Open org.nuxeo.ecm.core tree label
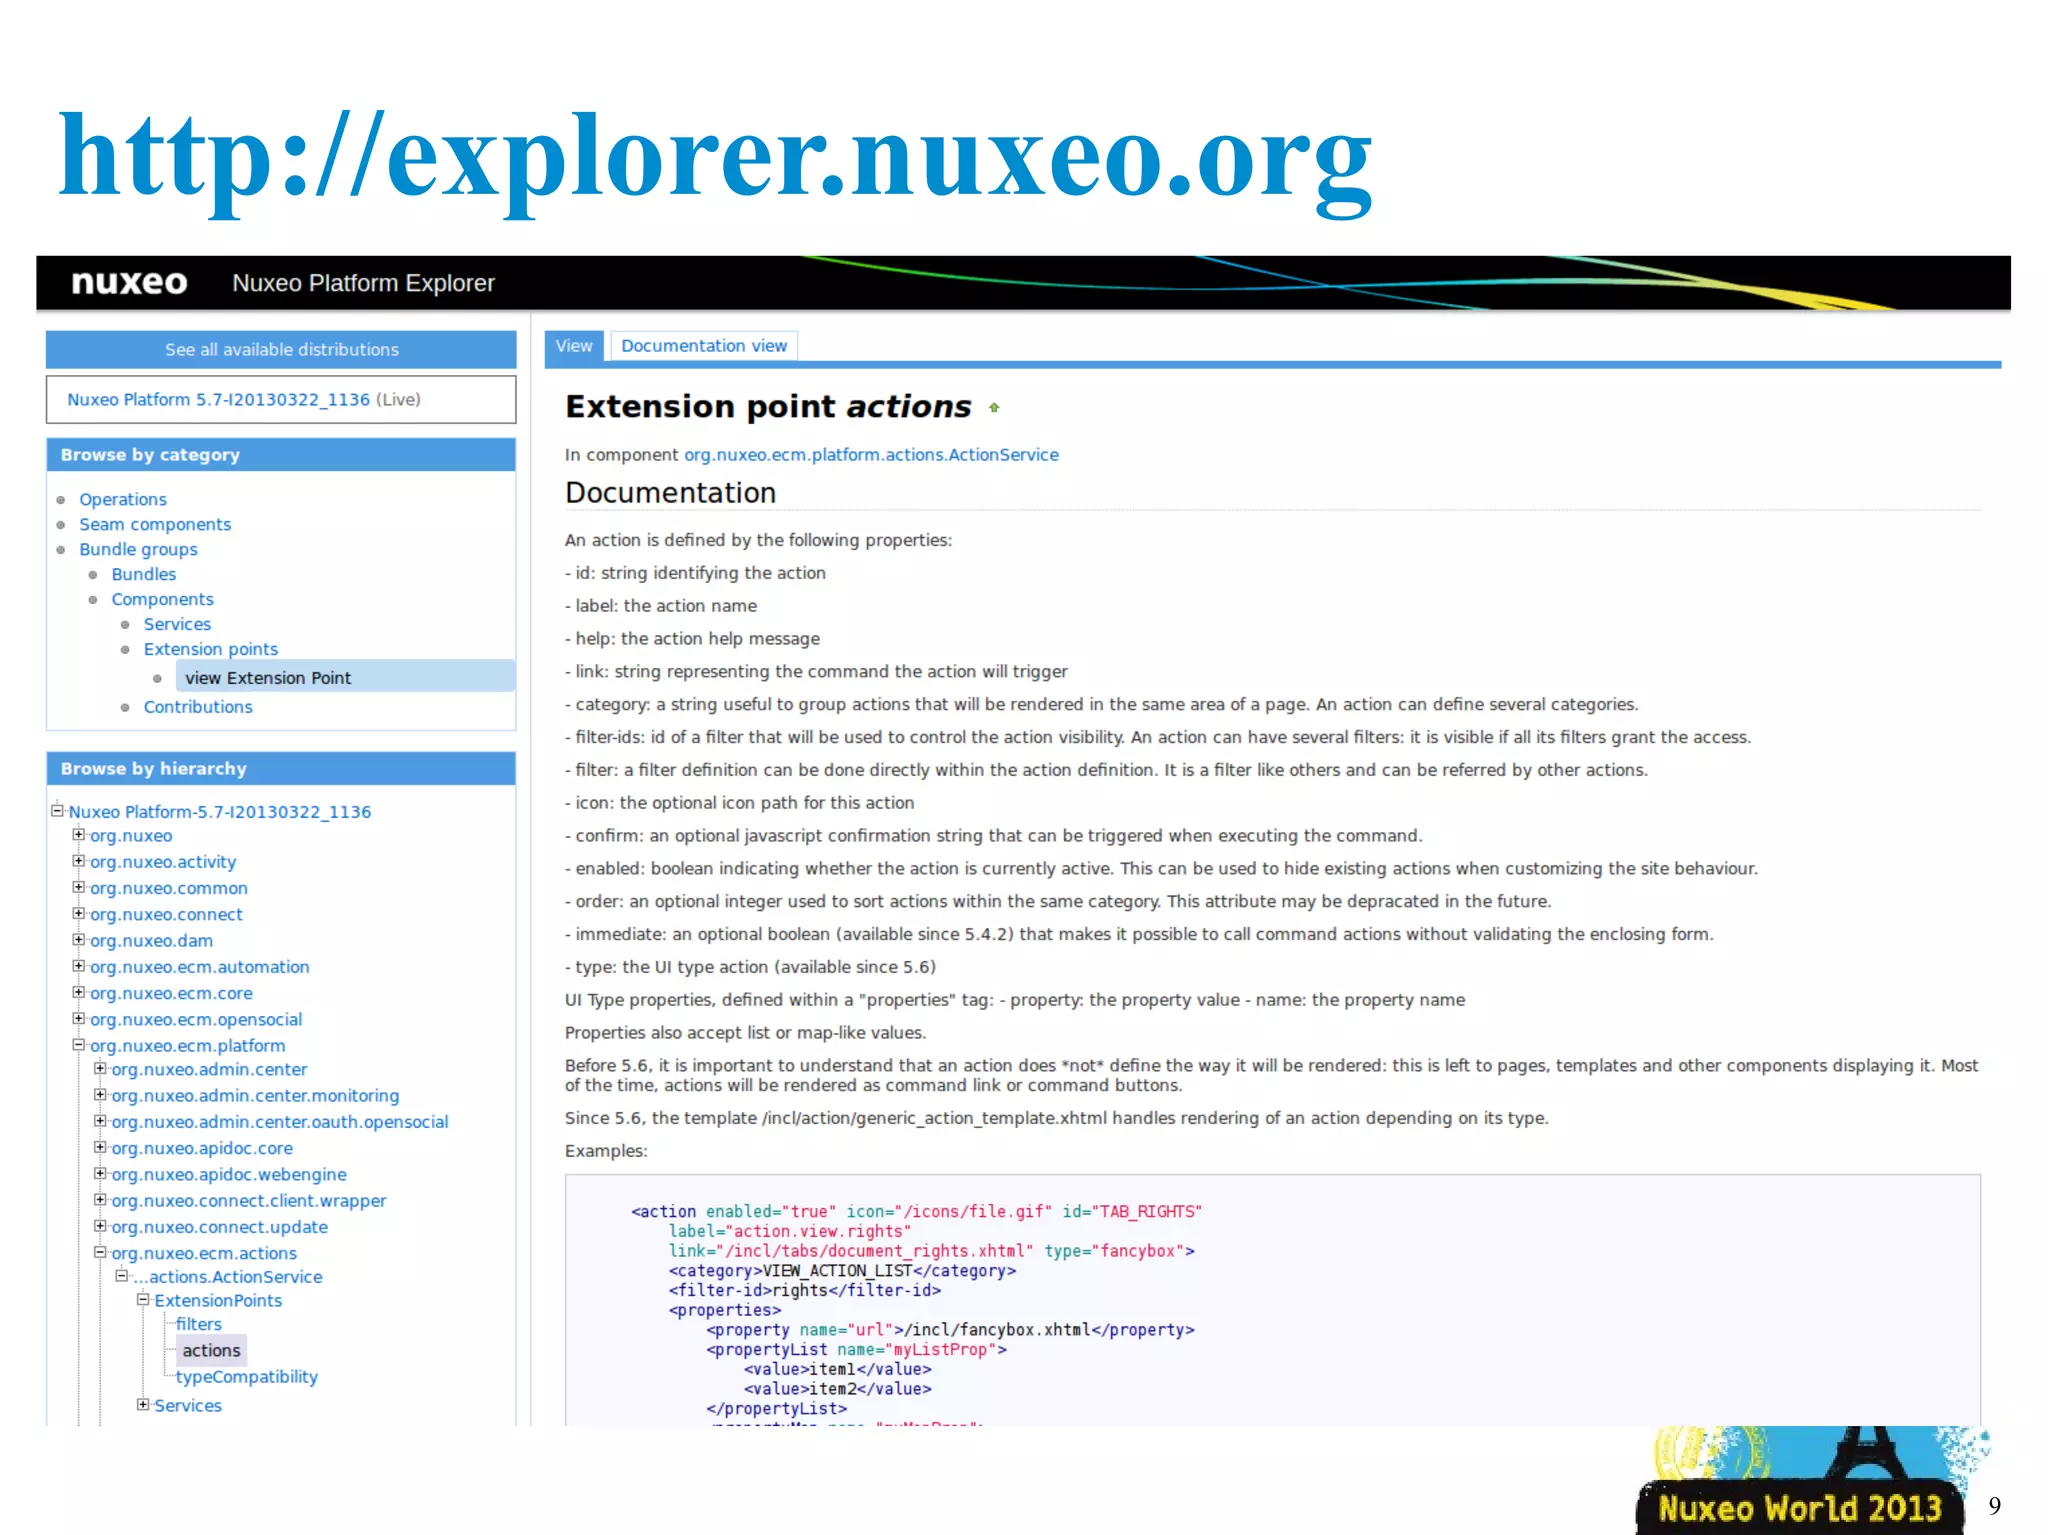2048x1535 pixels. click(x=171, y=993)
